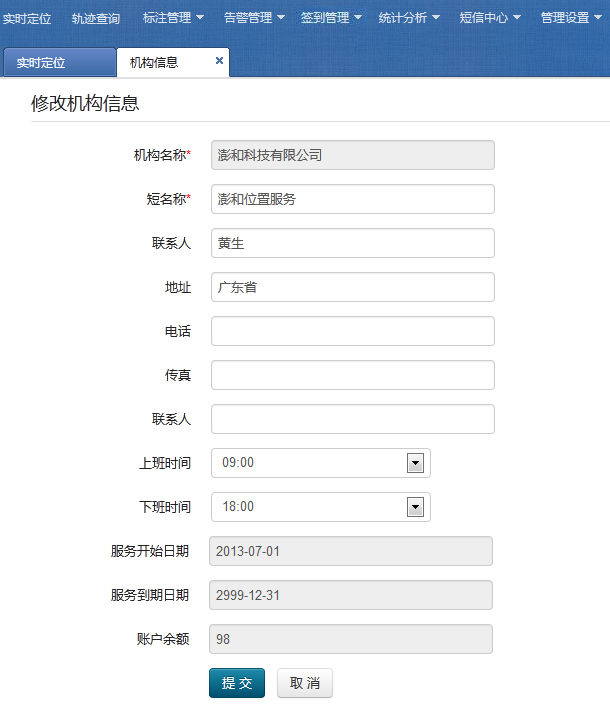610x706 pixels.
Task: Click the 服务开始日期 field
Action: [351, 551]
